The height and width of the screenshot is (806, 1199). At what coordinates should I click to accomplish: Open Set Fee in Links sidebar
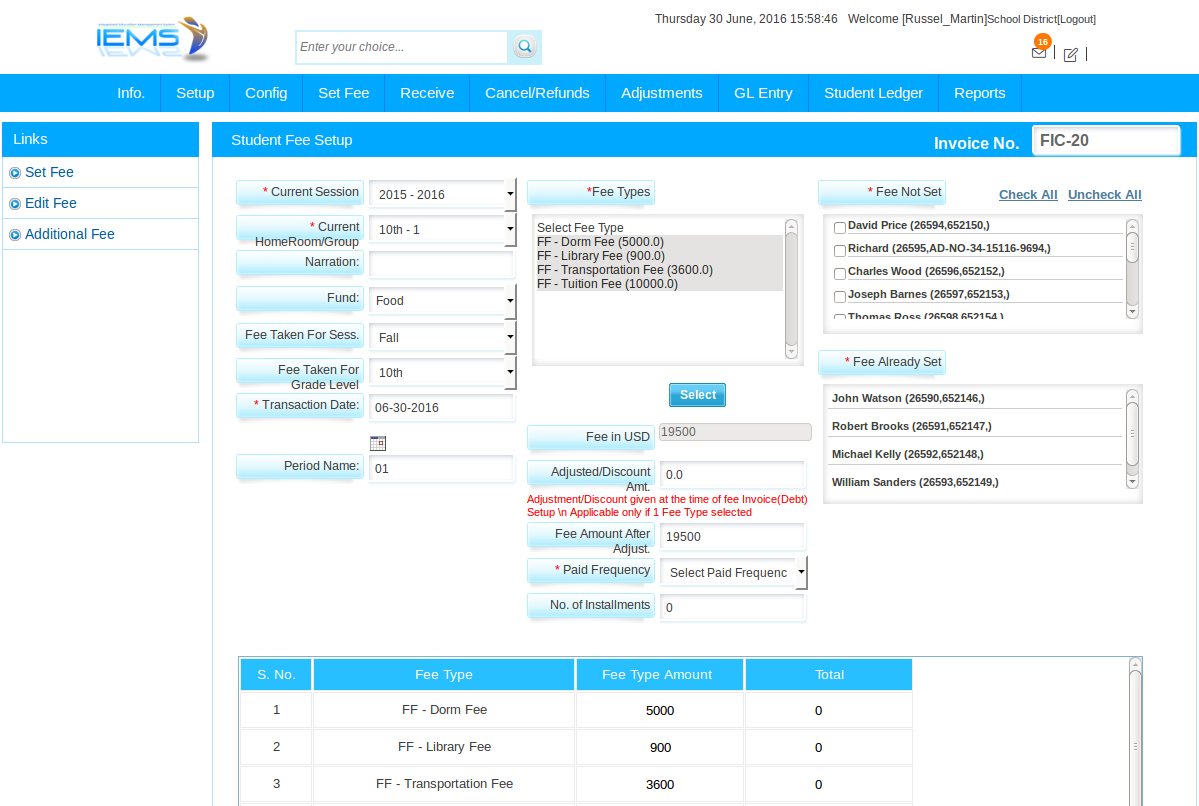49,172
